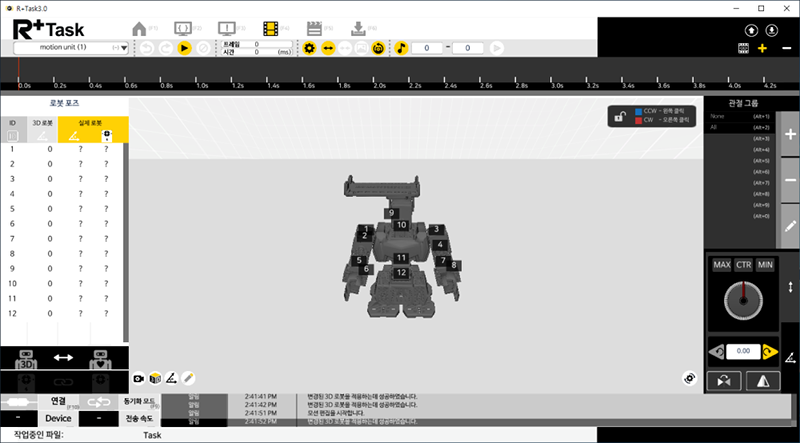Select the 실제 로봇 column header

click(93, 123)
